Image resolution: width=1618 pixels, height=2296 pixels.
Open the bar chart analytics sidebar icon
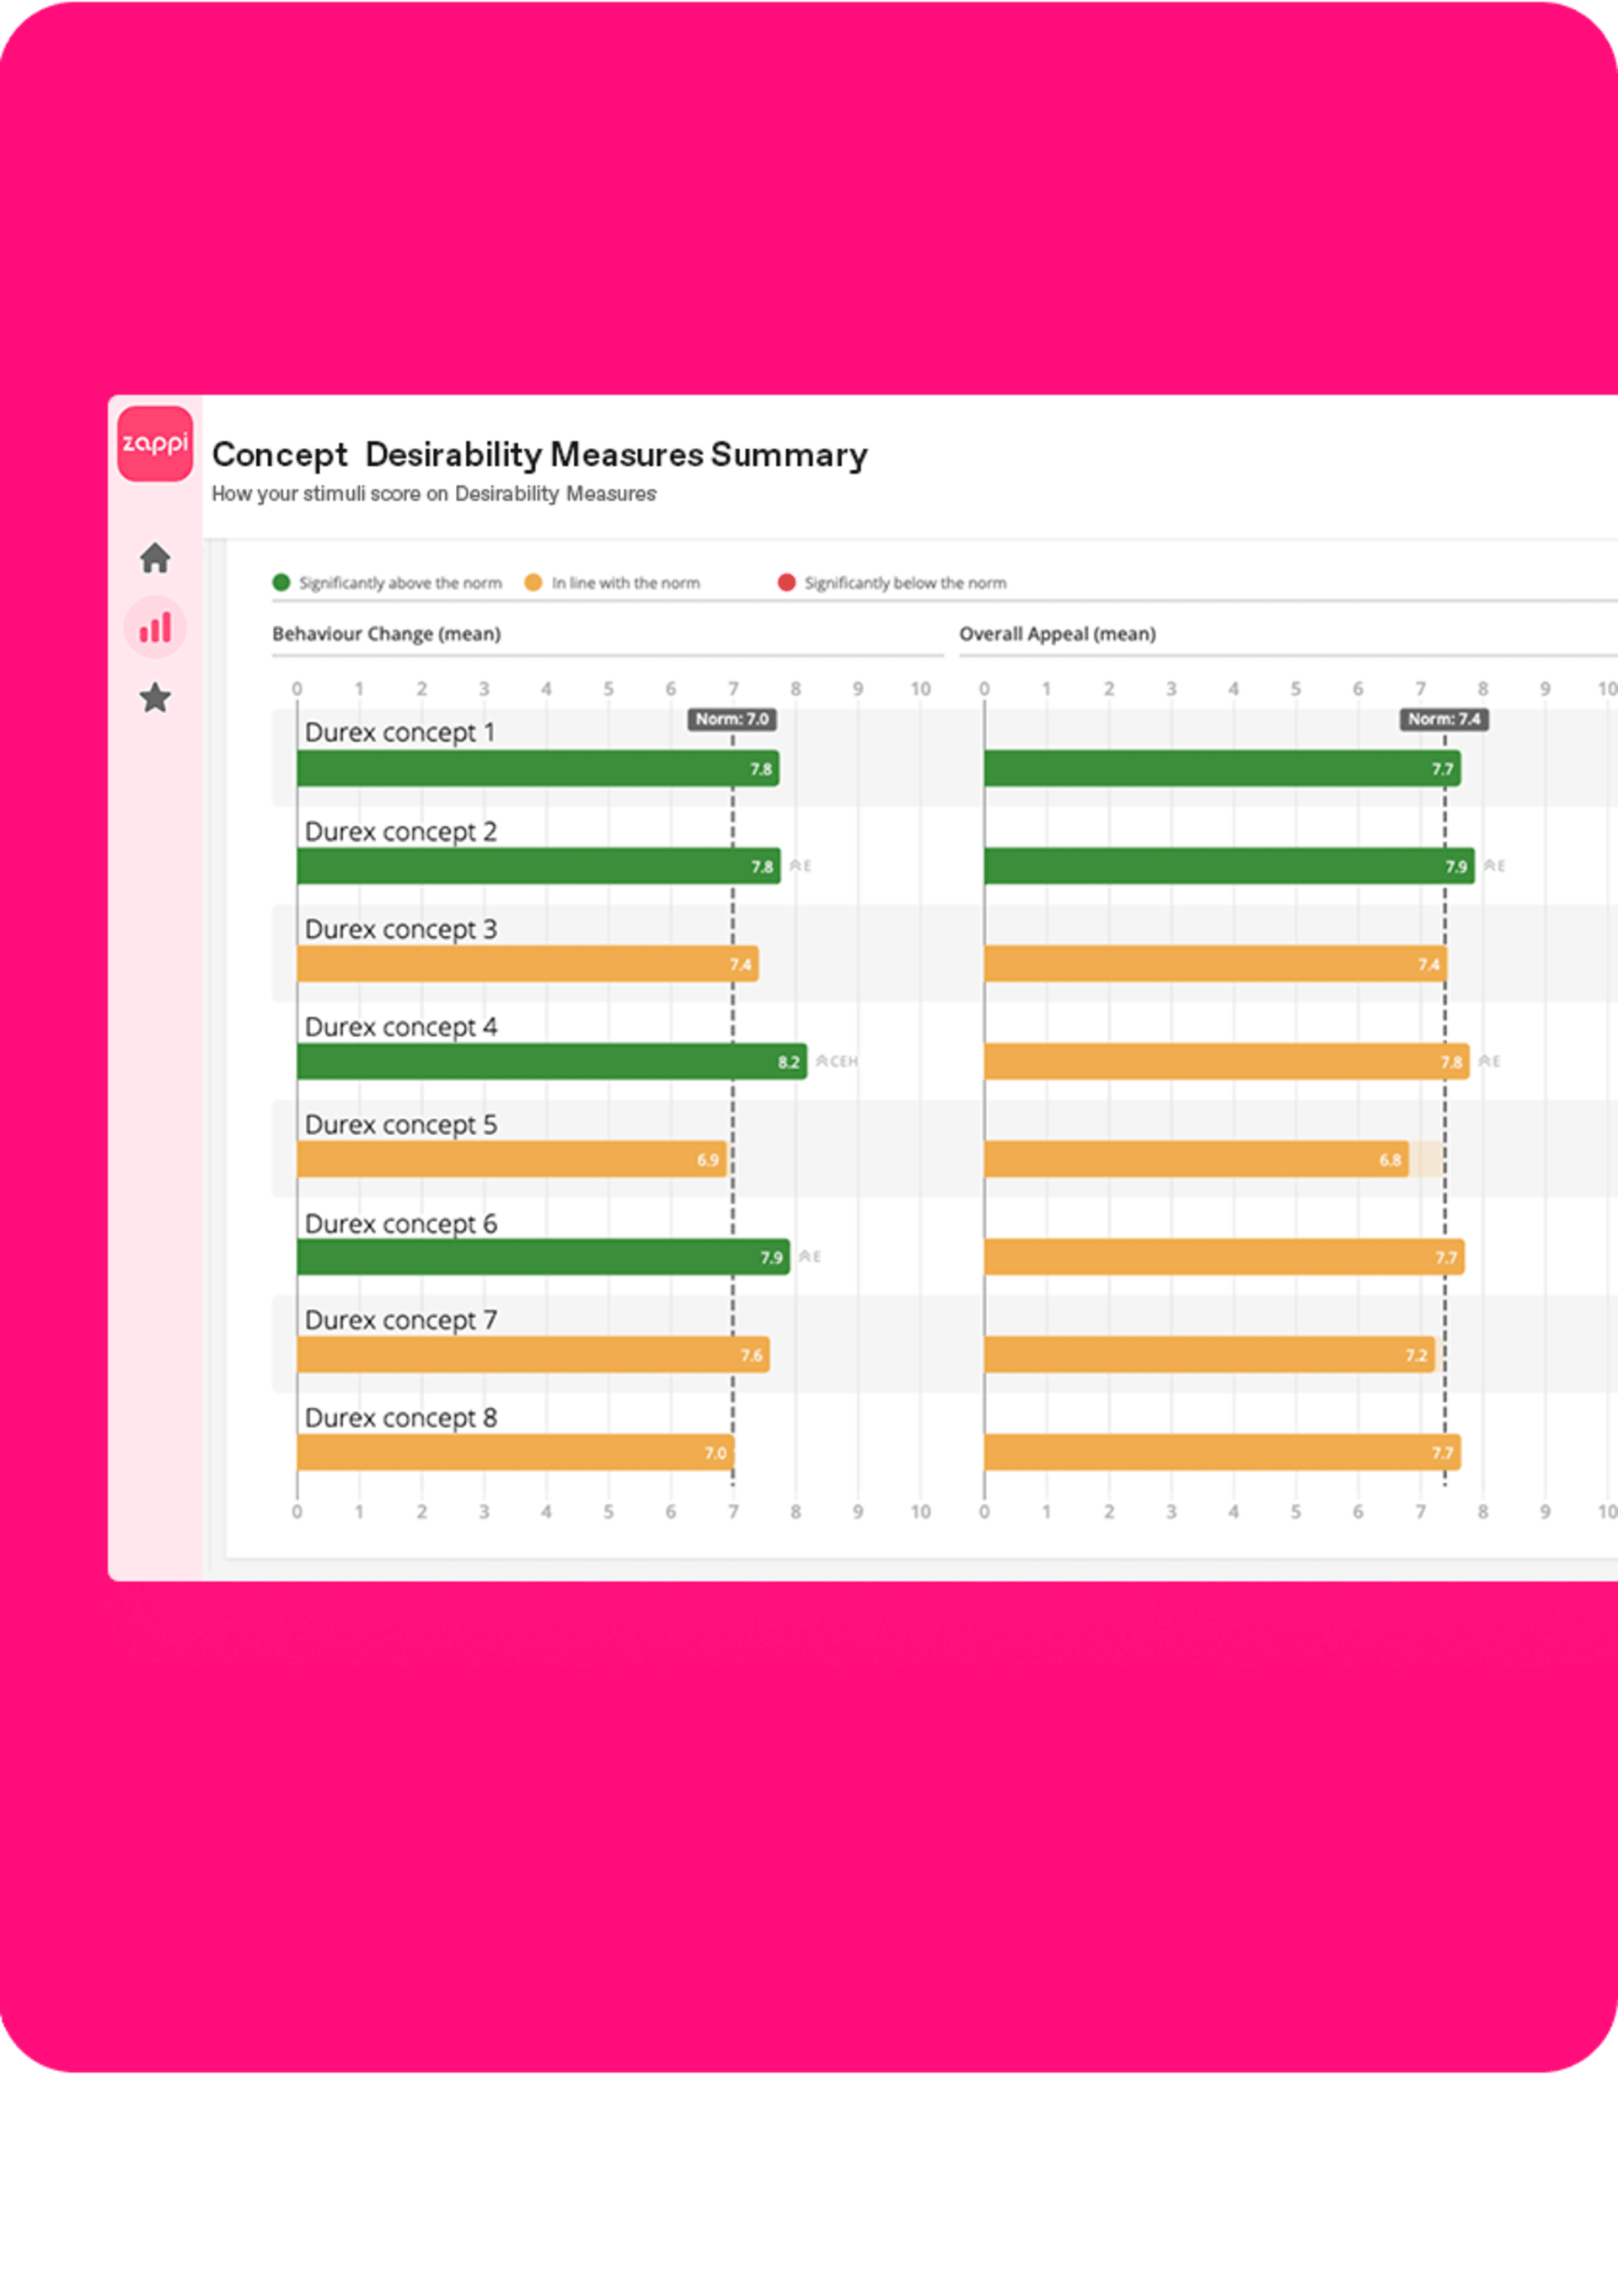pos(155,628)
